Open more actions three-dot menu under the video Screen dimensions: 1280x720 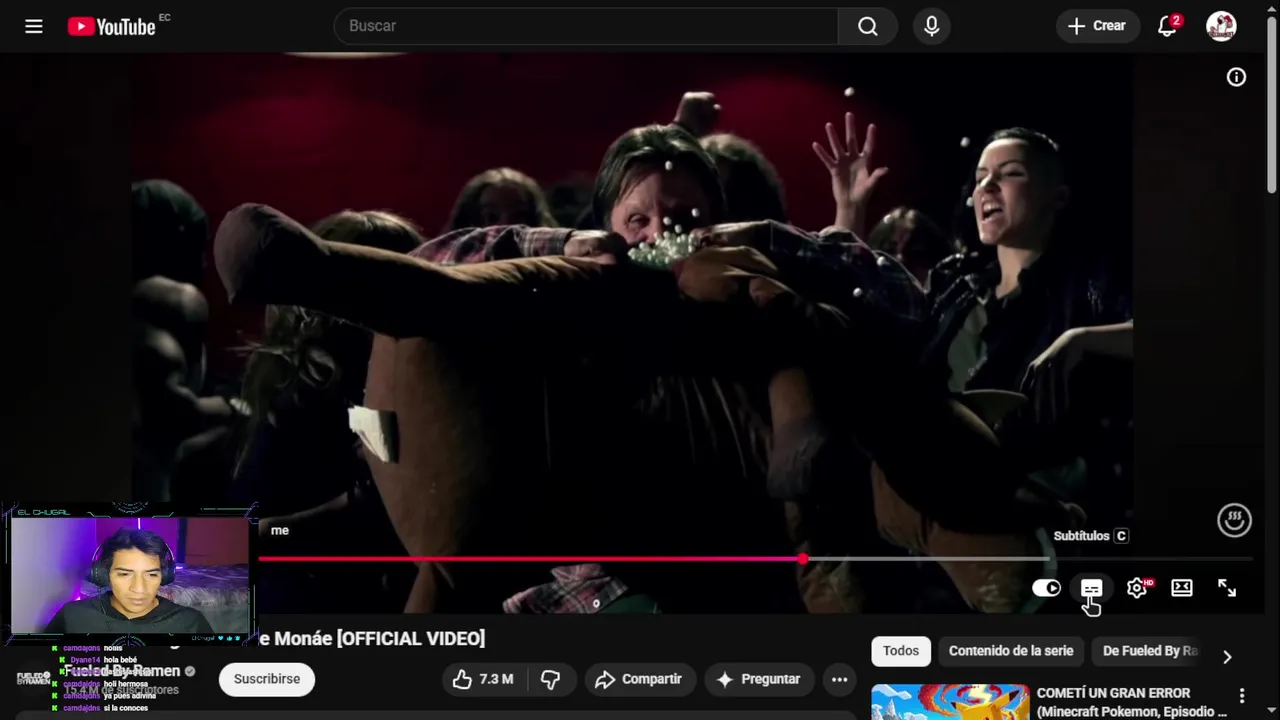click(840, 679)
